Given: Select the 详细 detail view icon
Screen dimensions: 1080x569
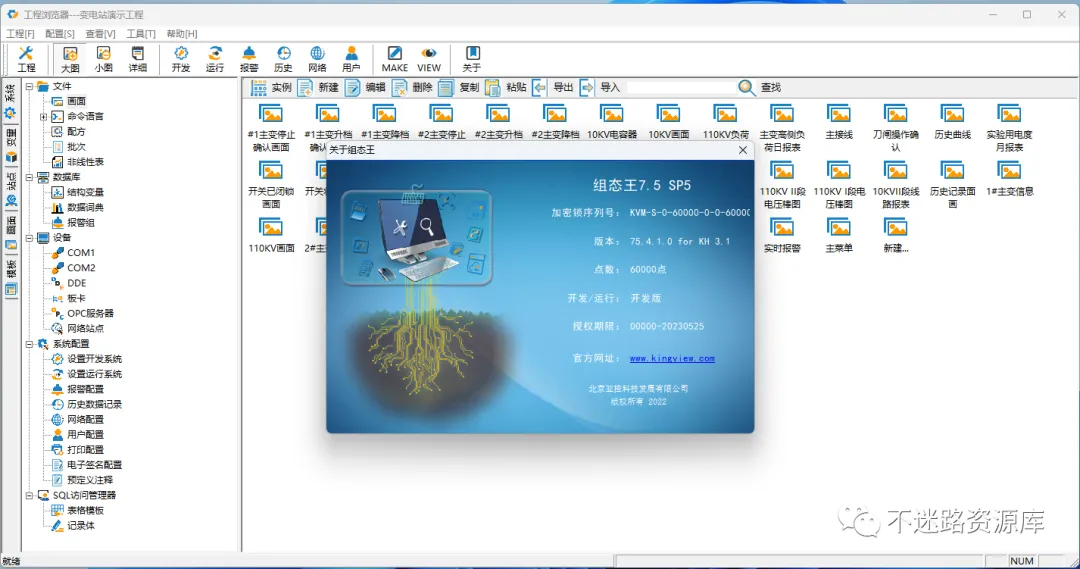Looking at the screenshot, I should pyautogui.click(x=138, y=59).
